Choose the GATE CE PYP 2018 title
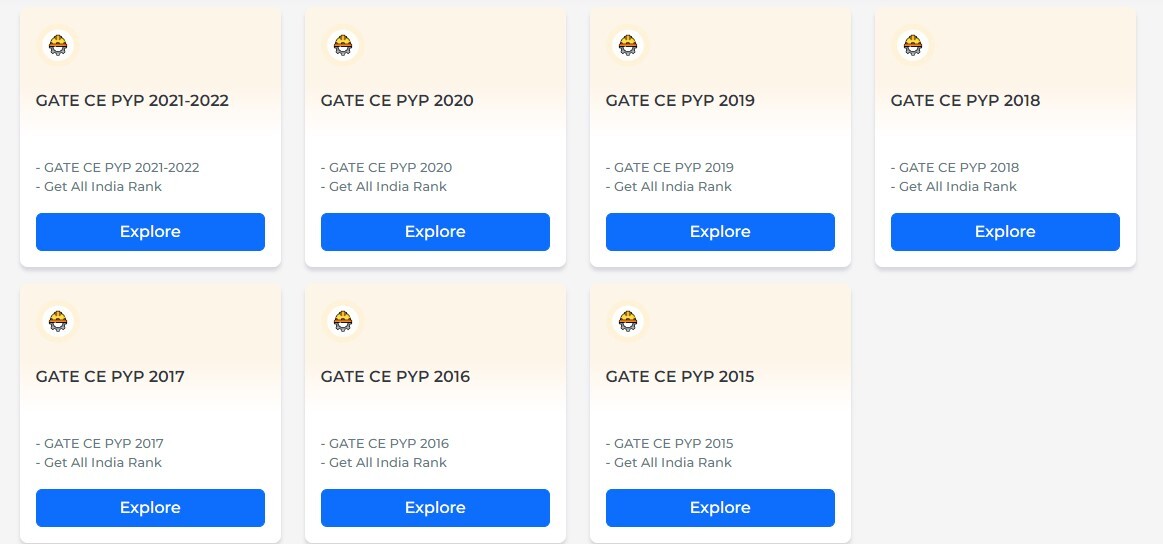The width and height of the screenshot is (1163, 544). click(965, 101)
